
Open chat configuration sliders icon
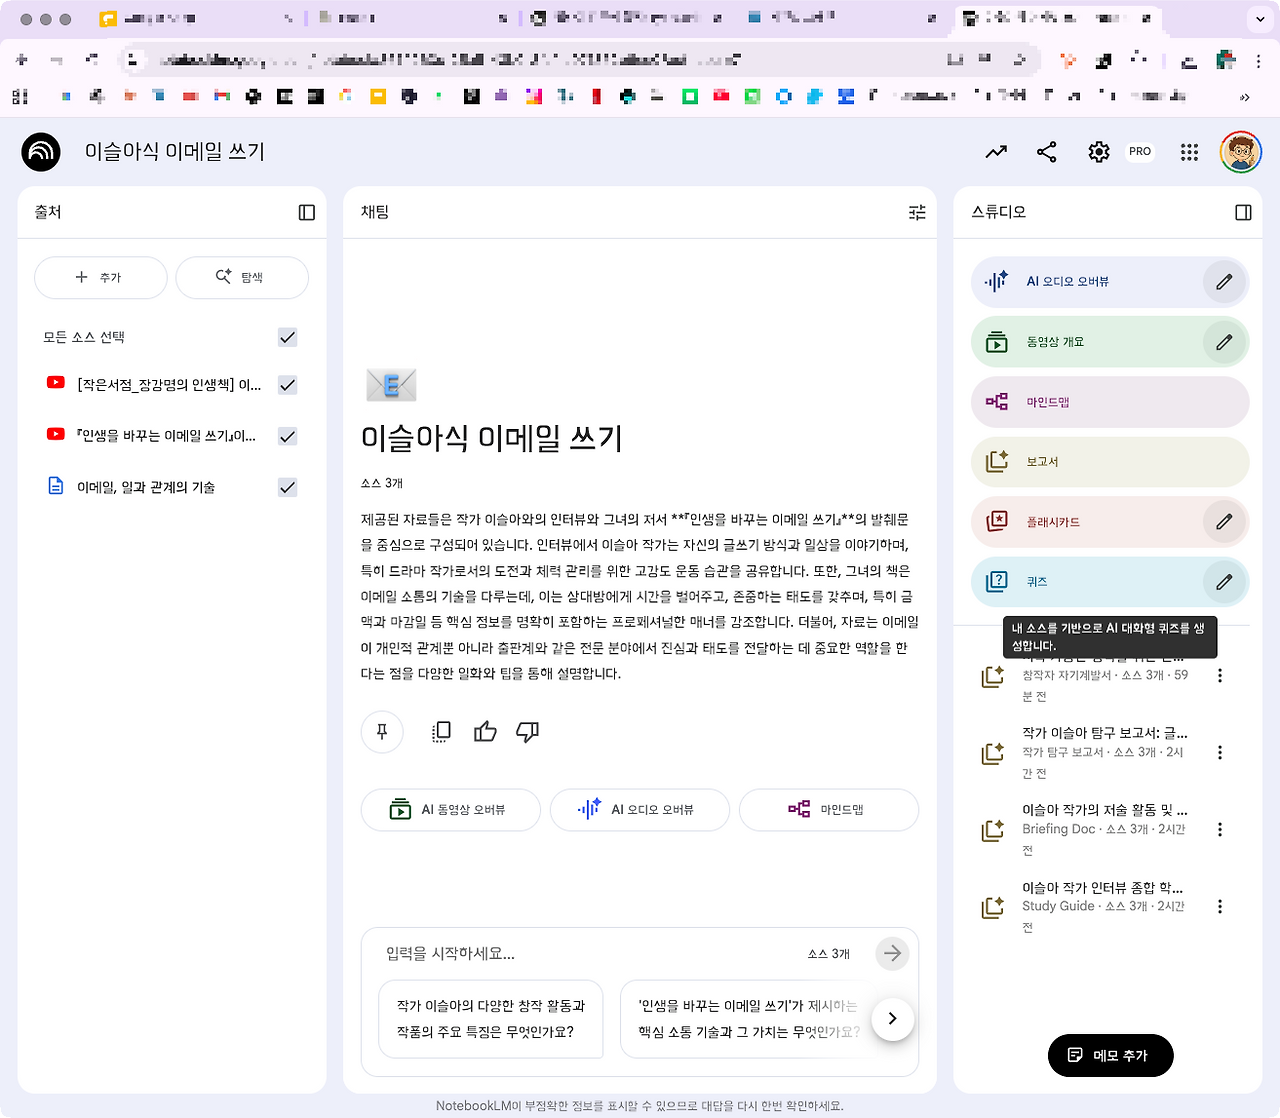[917, 212]
